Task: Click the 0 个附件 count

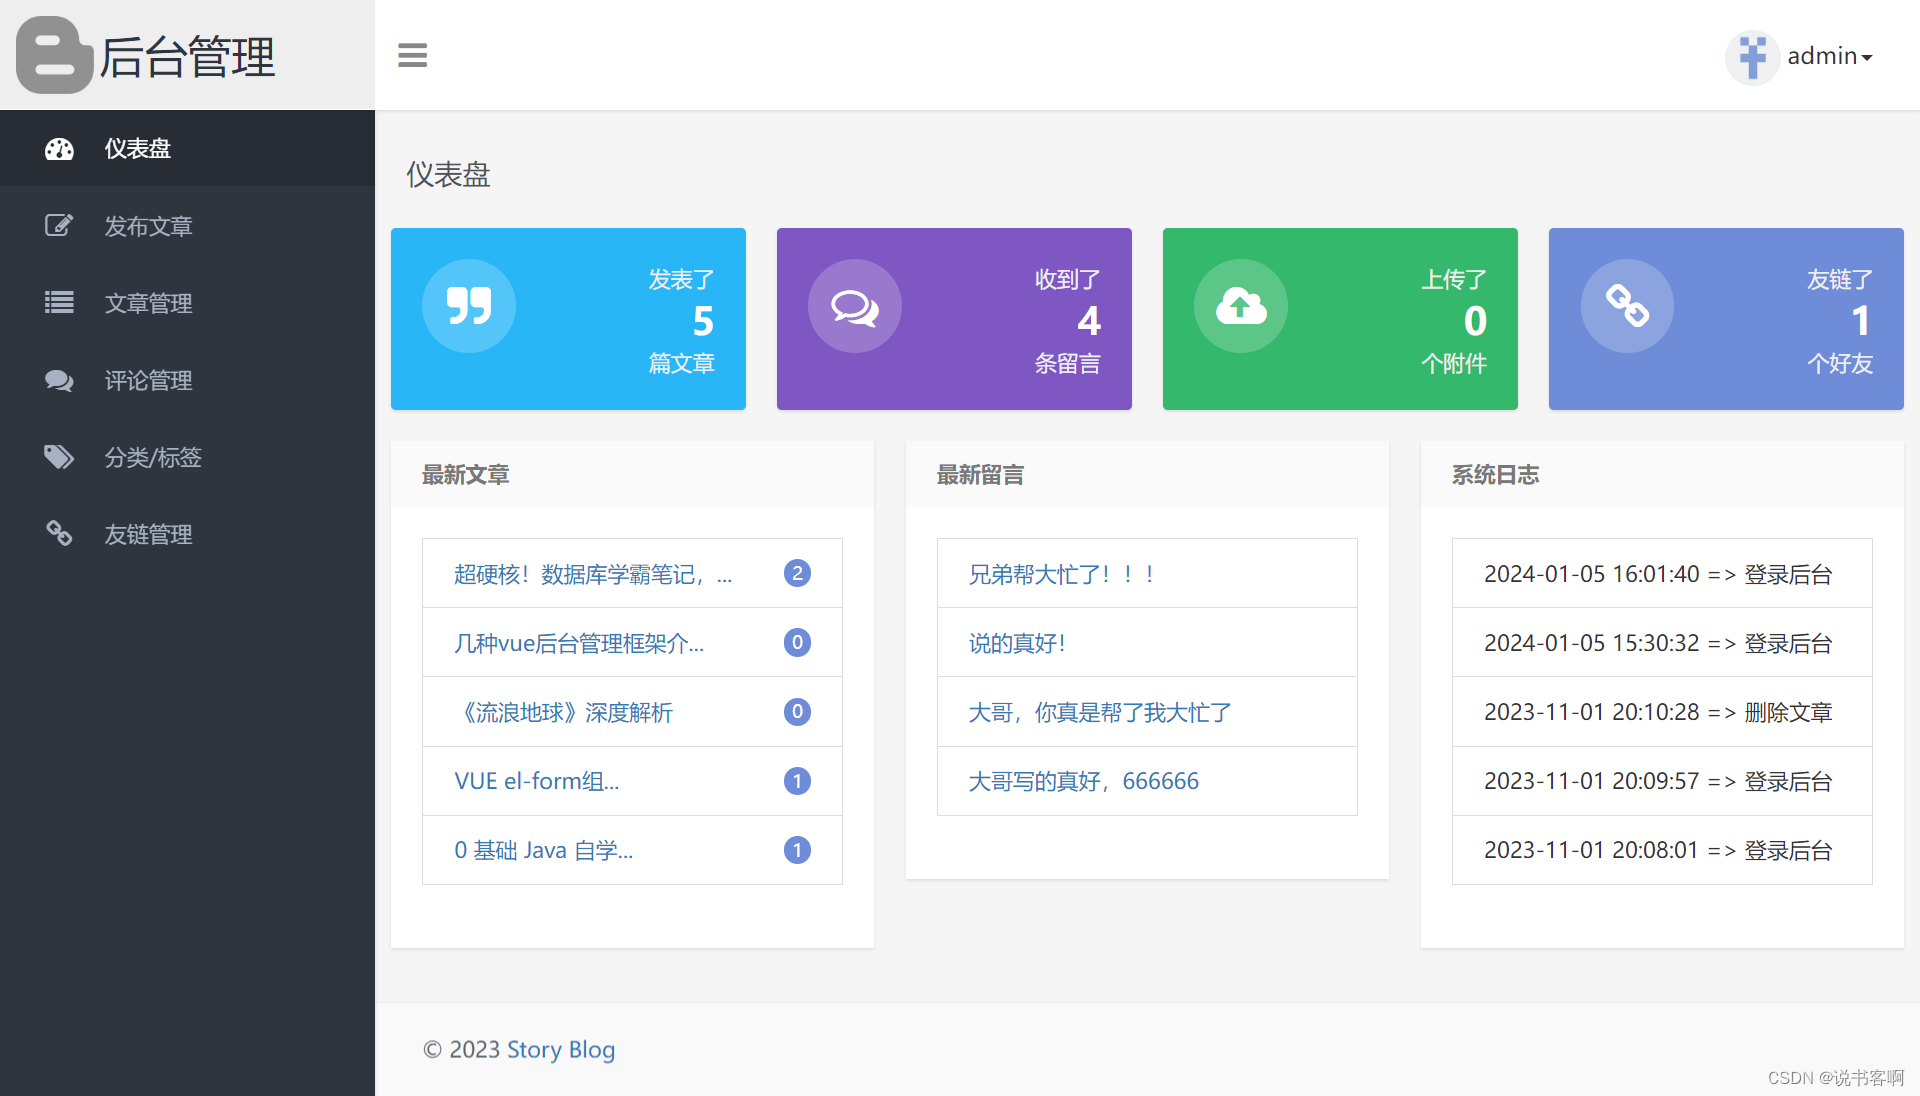Action: click(1475, 321)
